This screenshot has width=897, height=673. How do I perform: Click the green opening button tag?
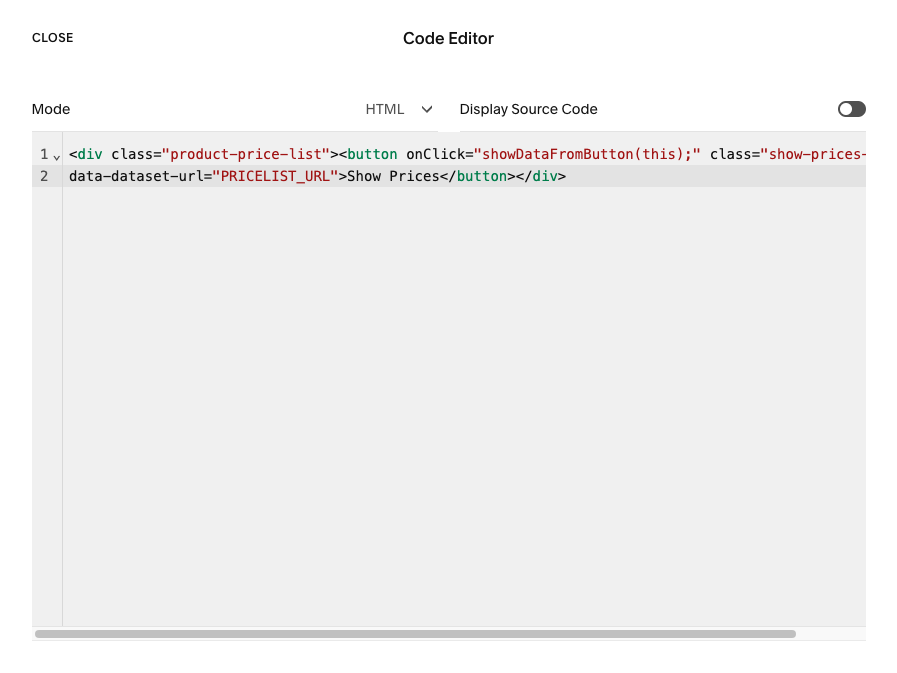[x=372, y=154]
